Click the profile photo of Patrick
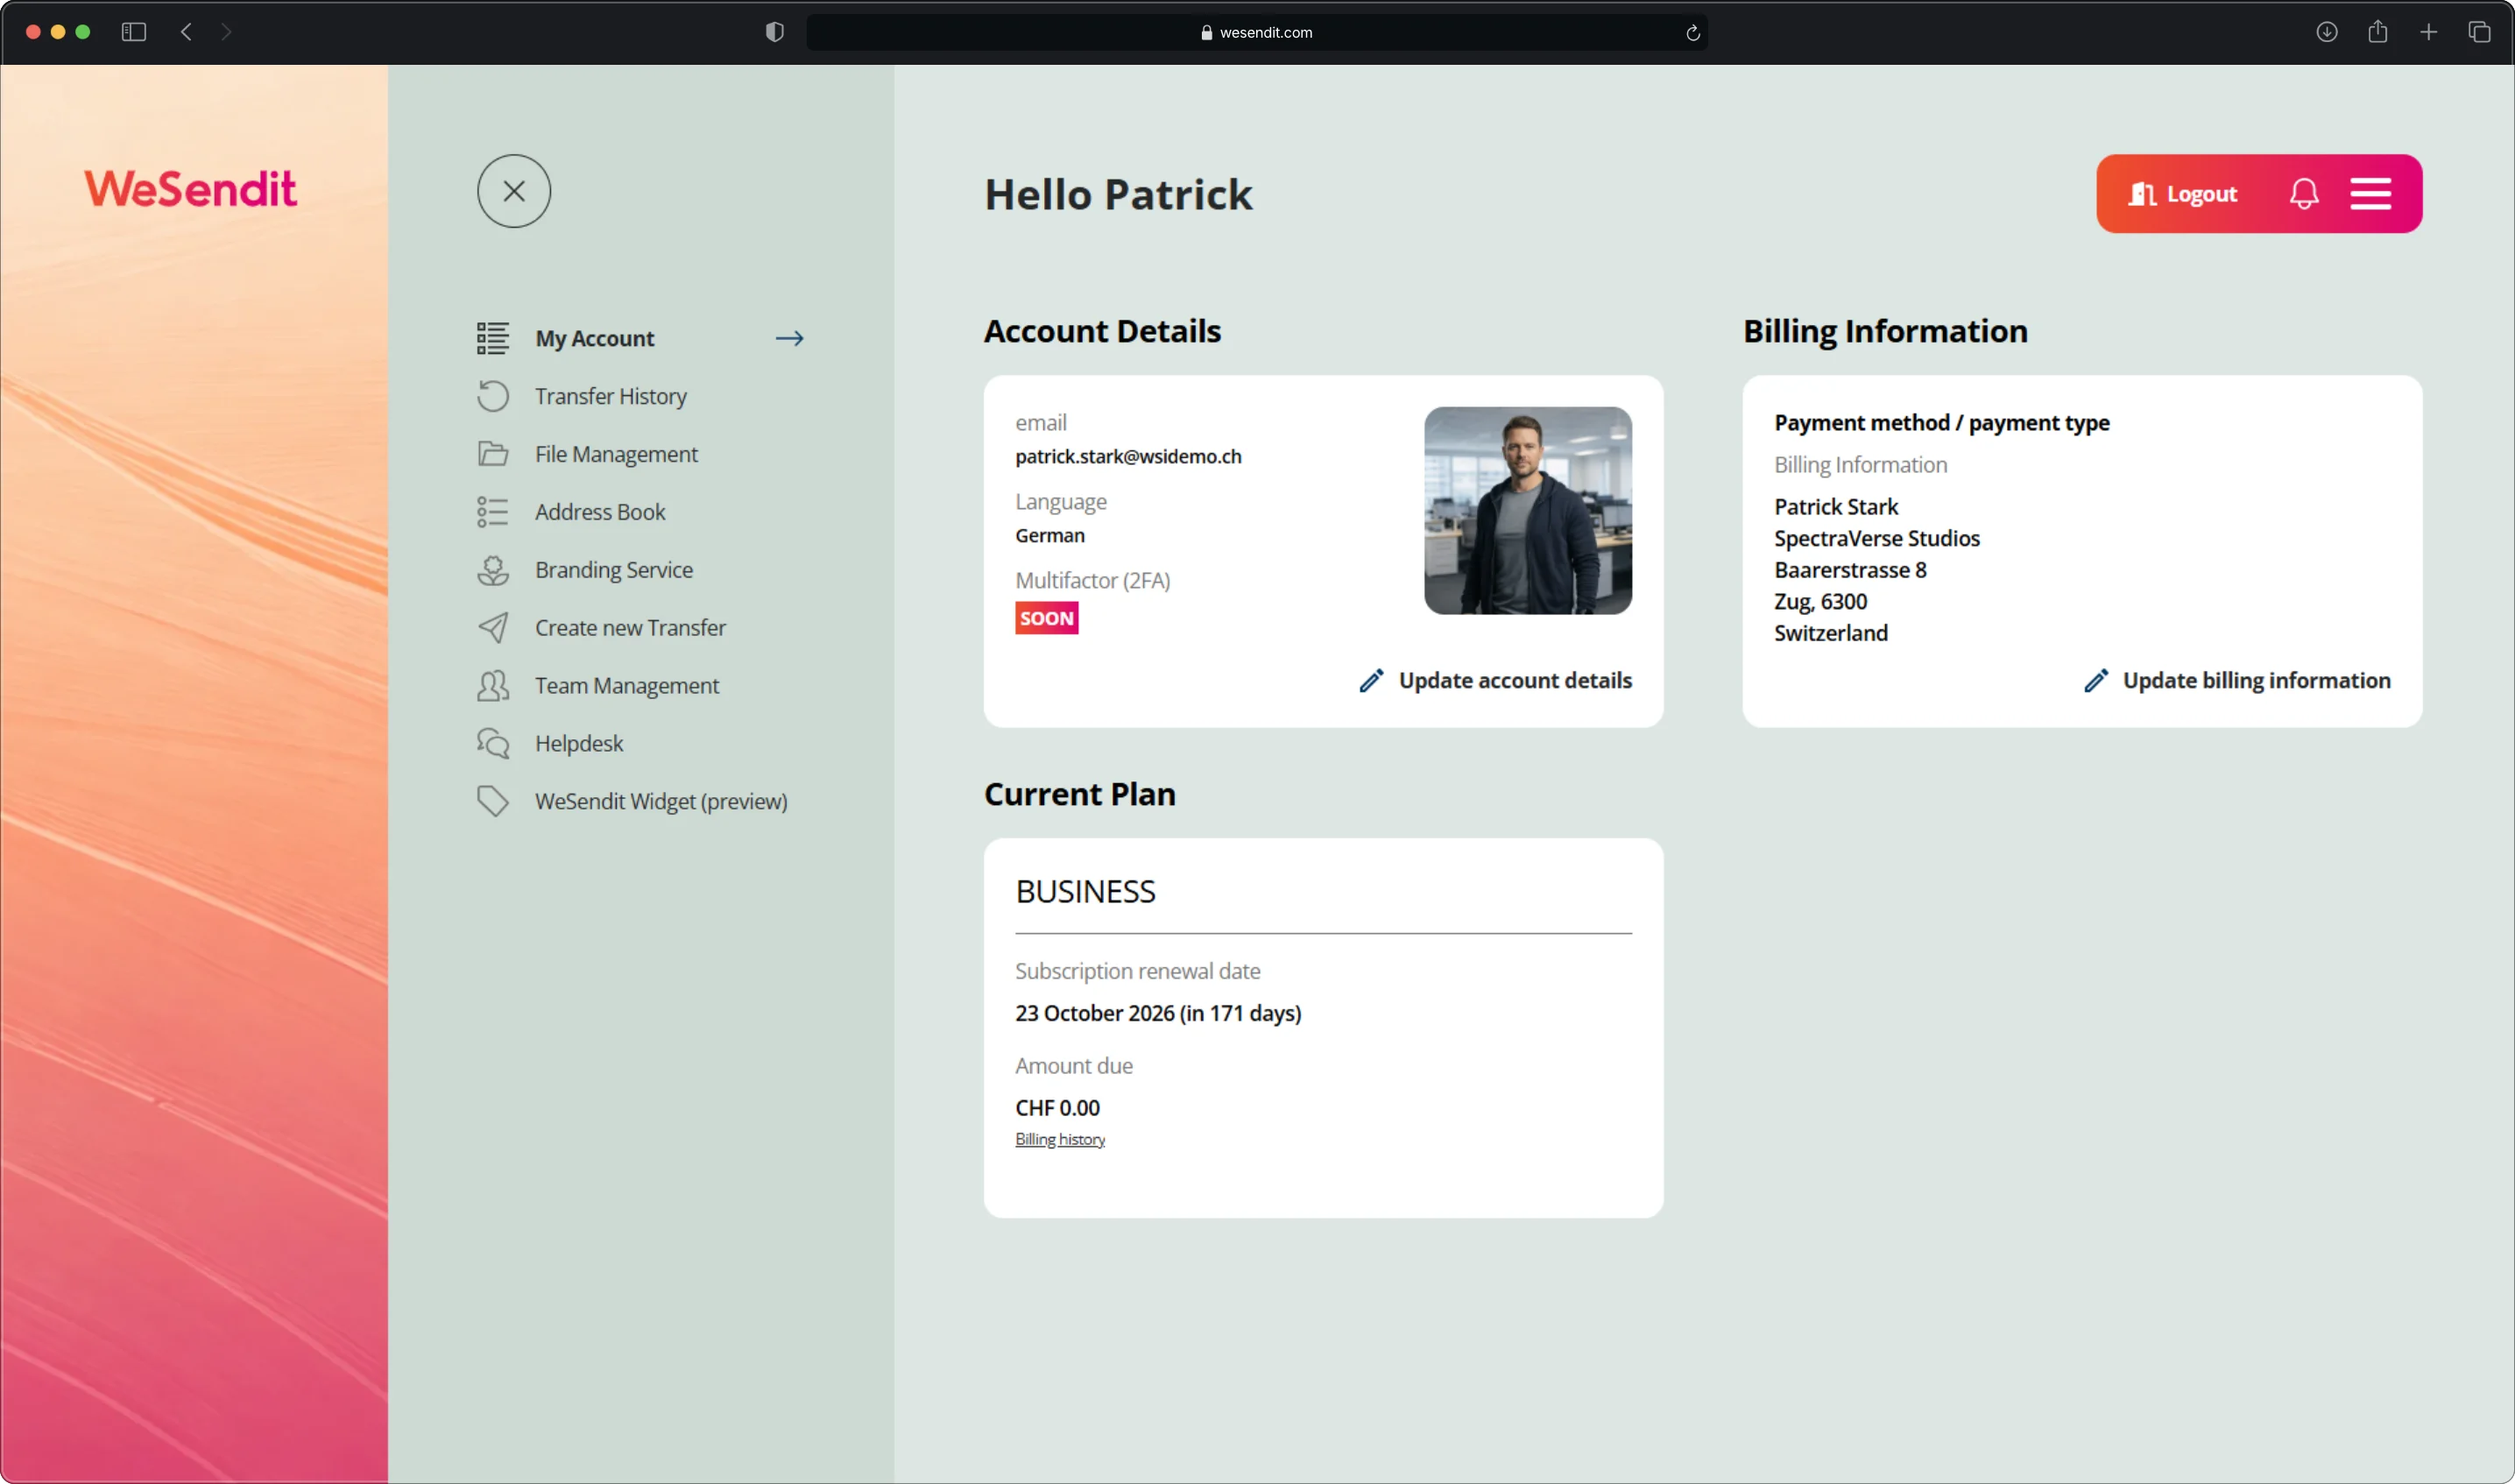The width and height of the screenshot is (2515, 1484). click(x=1528, y=511)
